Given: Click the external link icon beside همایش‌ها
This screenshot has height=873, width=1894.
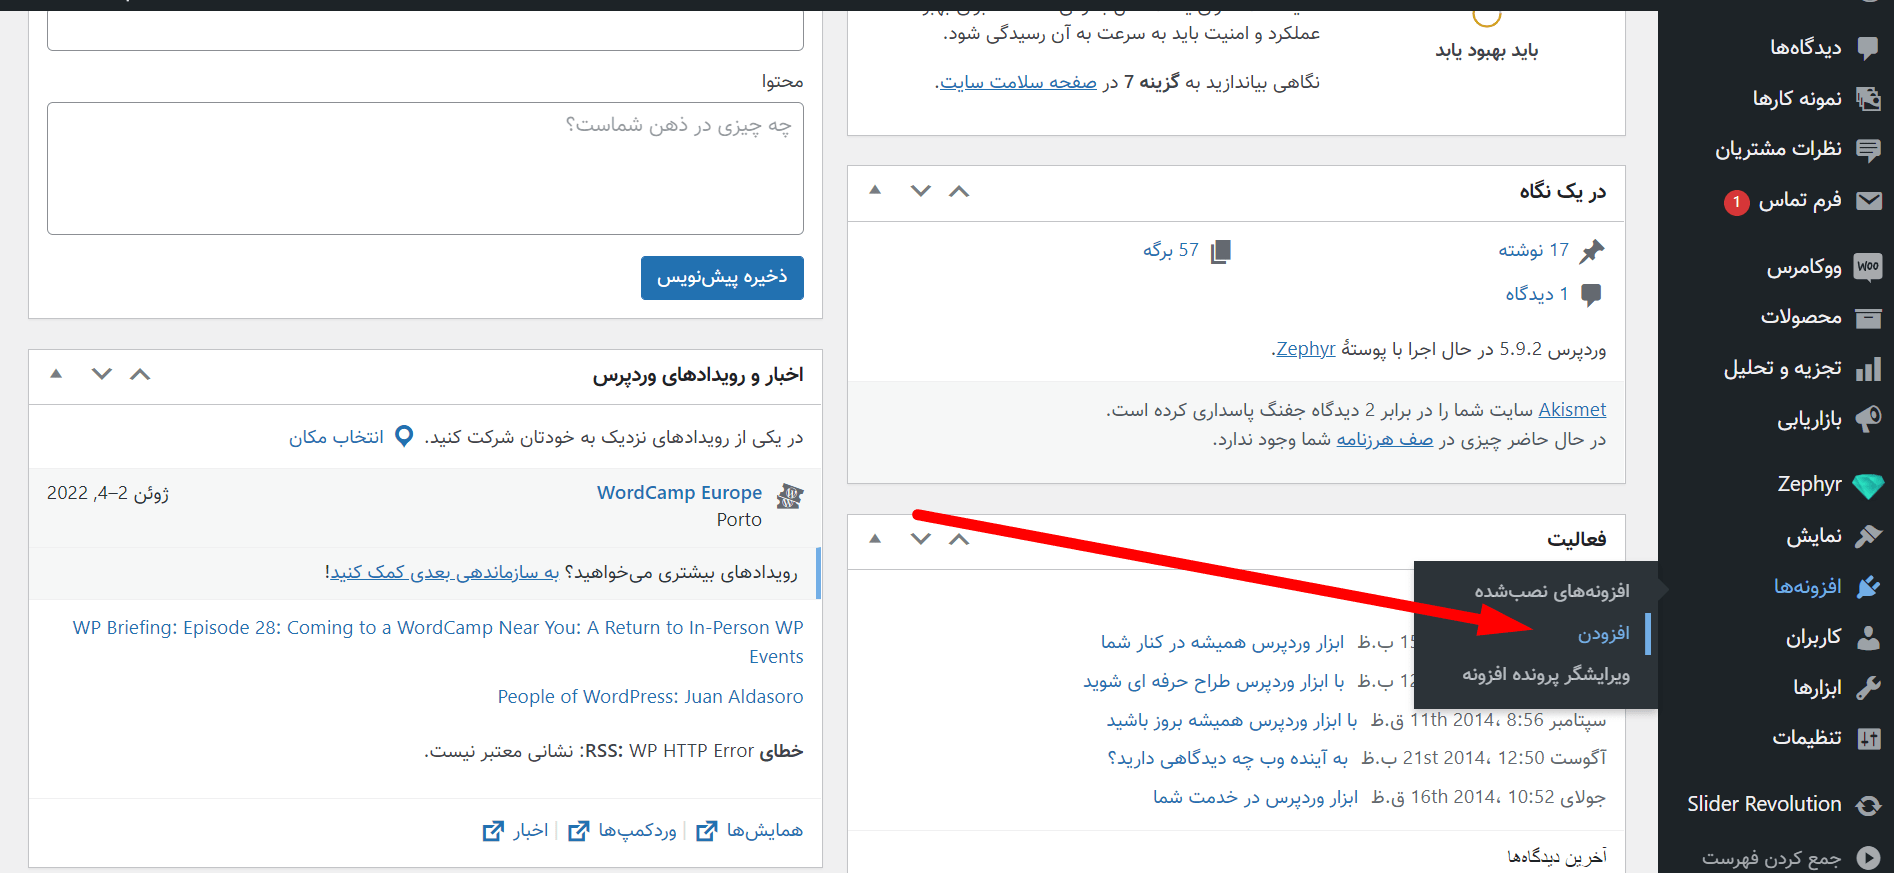Looking at the screenshot, I should point(707,831).
